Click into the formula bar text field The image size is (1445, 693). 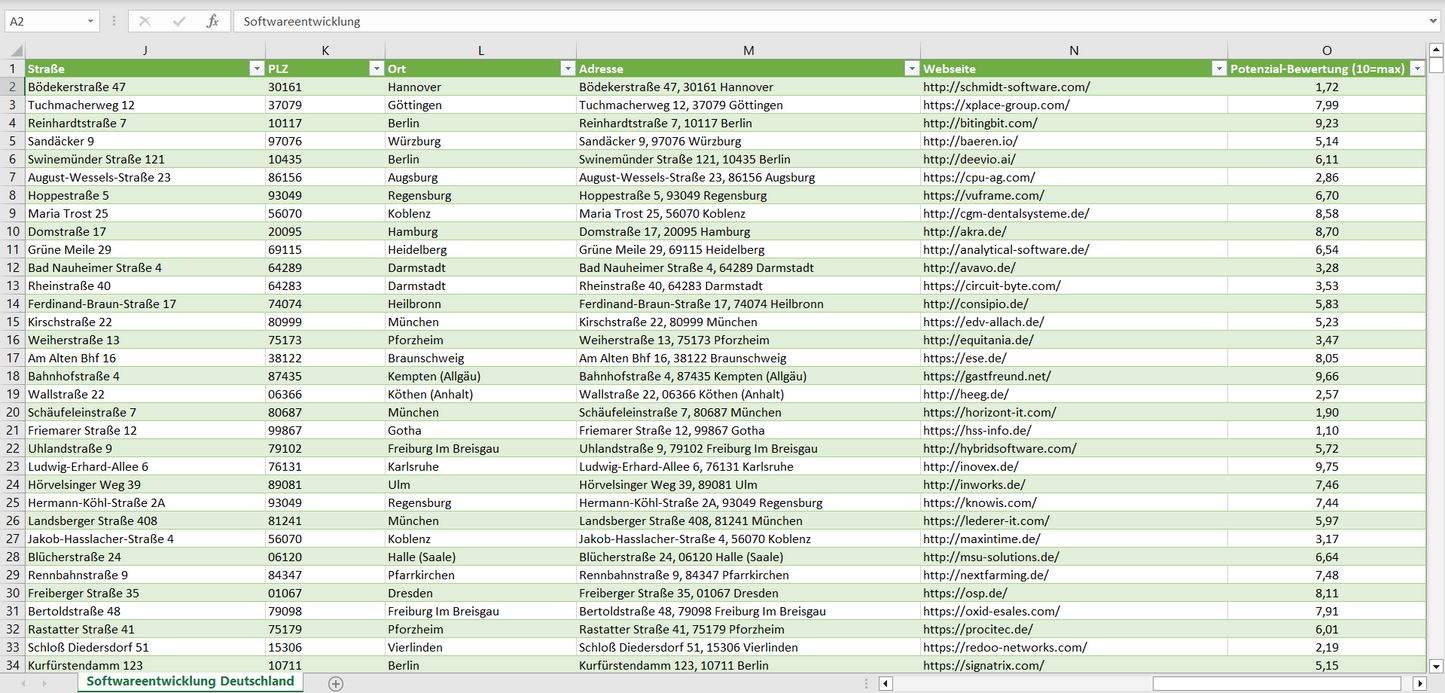800,21
